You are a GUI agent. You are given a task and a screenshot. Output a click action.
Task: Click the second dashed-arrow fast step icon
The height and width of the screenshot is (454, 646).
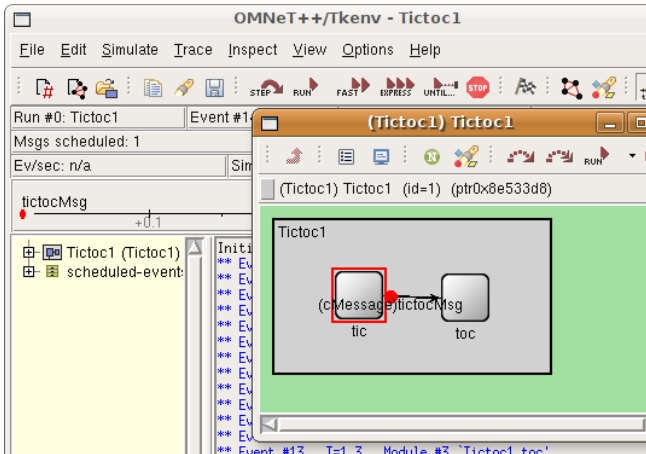559,157
